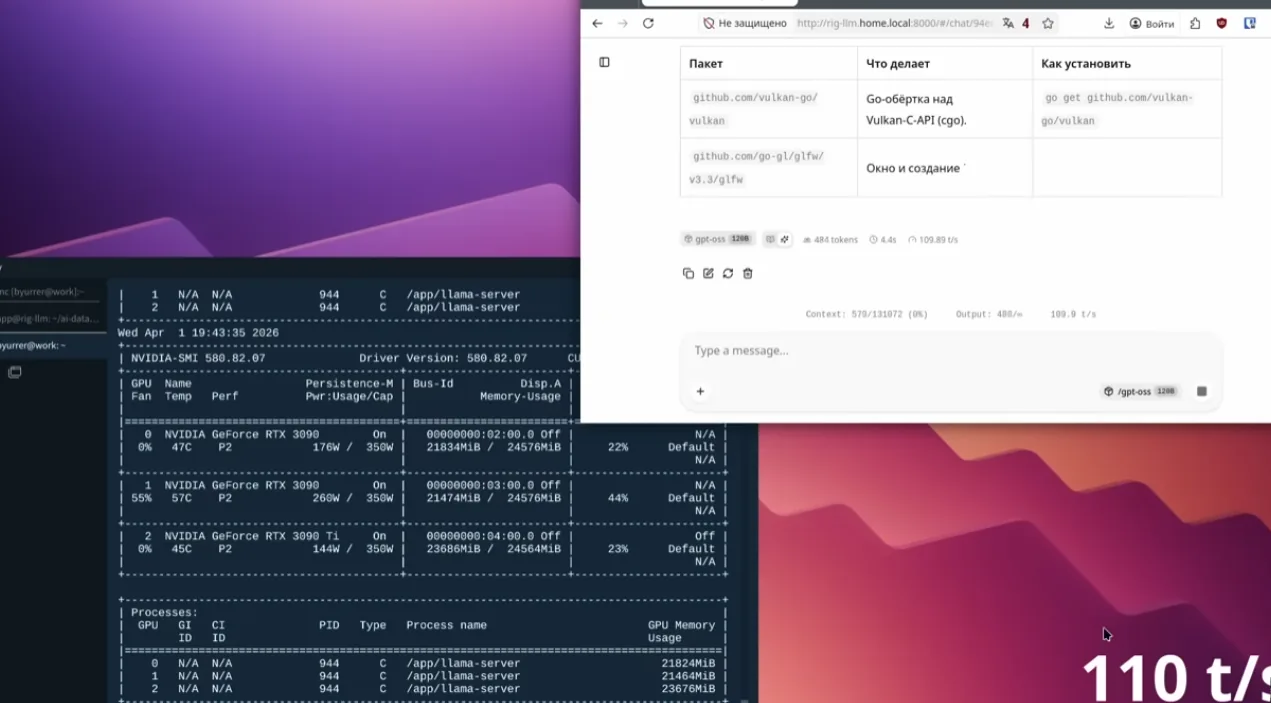Select the generation stats sparkle toggle
This screenshot has width=1271, height=703.
[785, 239]
